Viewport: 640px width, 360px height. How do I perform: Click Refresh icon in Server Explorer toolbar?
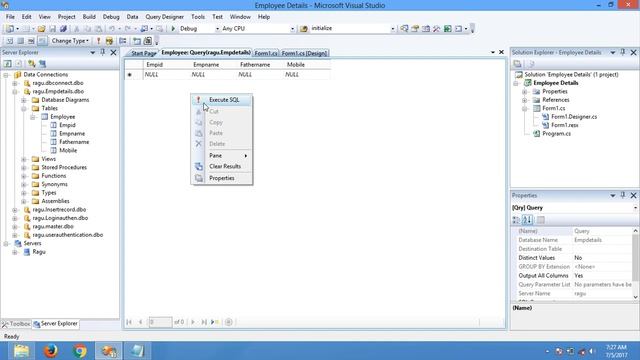tap(7, 64)
